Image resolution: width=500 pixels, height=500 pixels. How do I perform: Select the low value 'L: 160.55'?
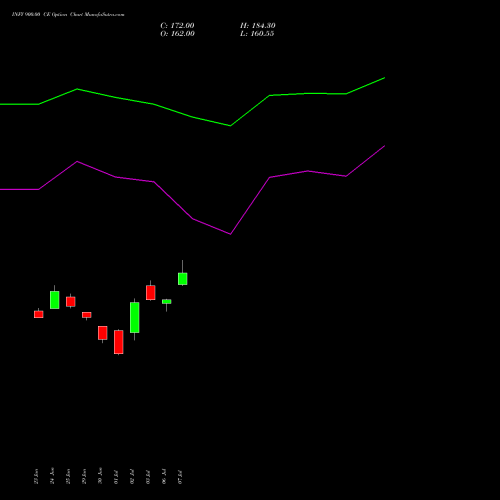tap(257, 34)
